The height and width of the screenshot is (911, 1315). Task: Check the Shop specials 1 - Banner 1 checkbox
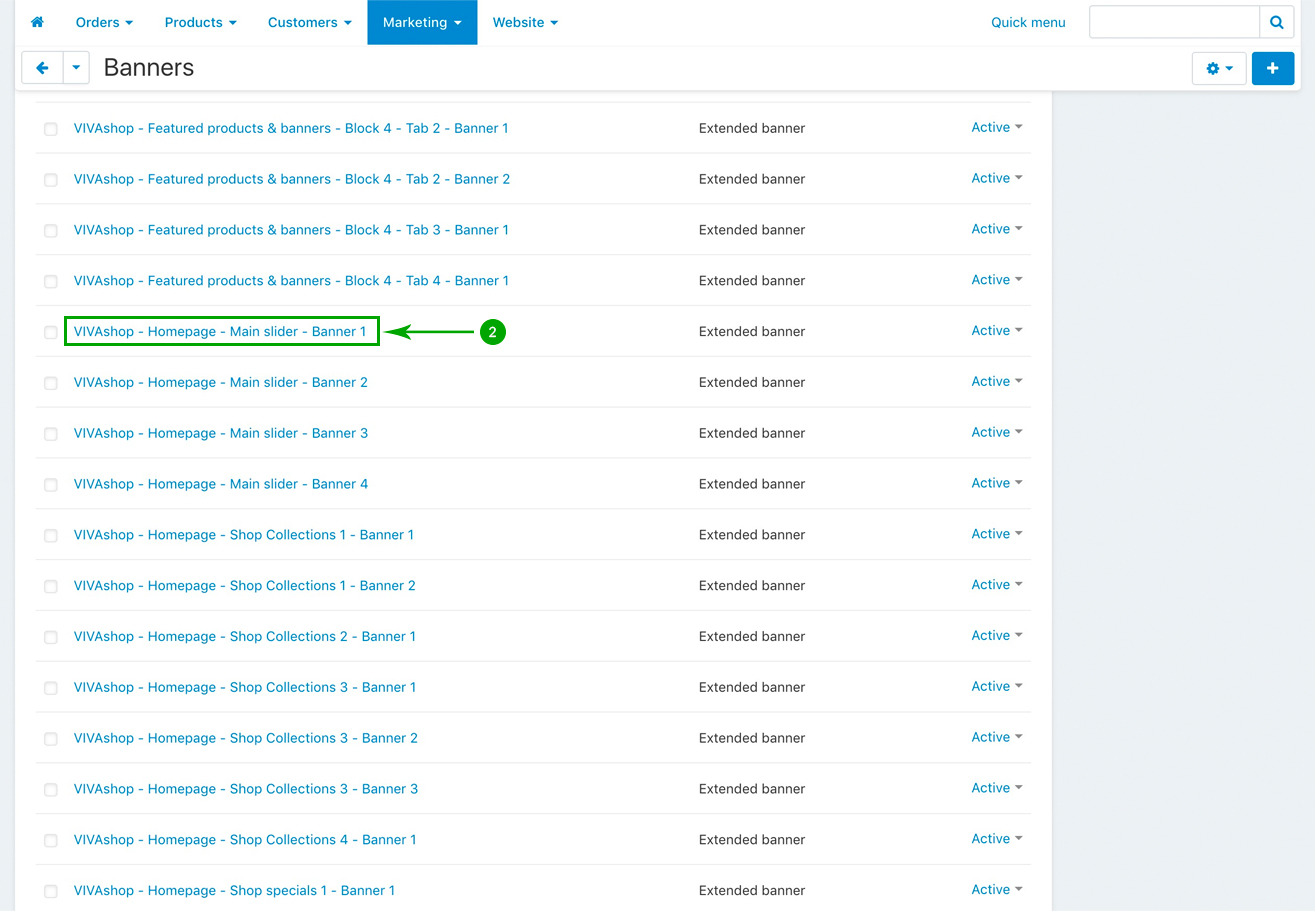point(51,891)
